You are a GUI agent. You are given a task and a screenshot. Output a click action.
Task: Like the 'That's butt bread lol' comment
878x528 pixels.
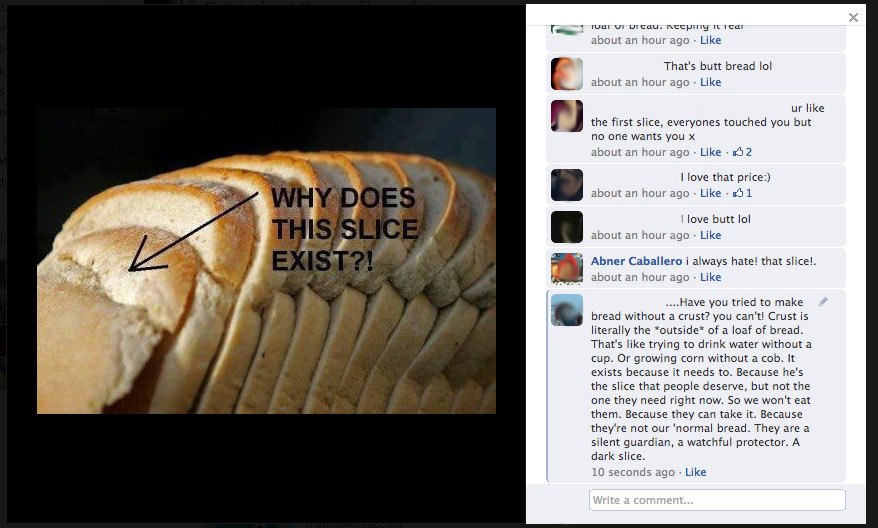tap(710, 82)
